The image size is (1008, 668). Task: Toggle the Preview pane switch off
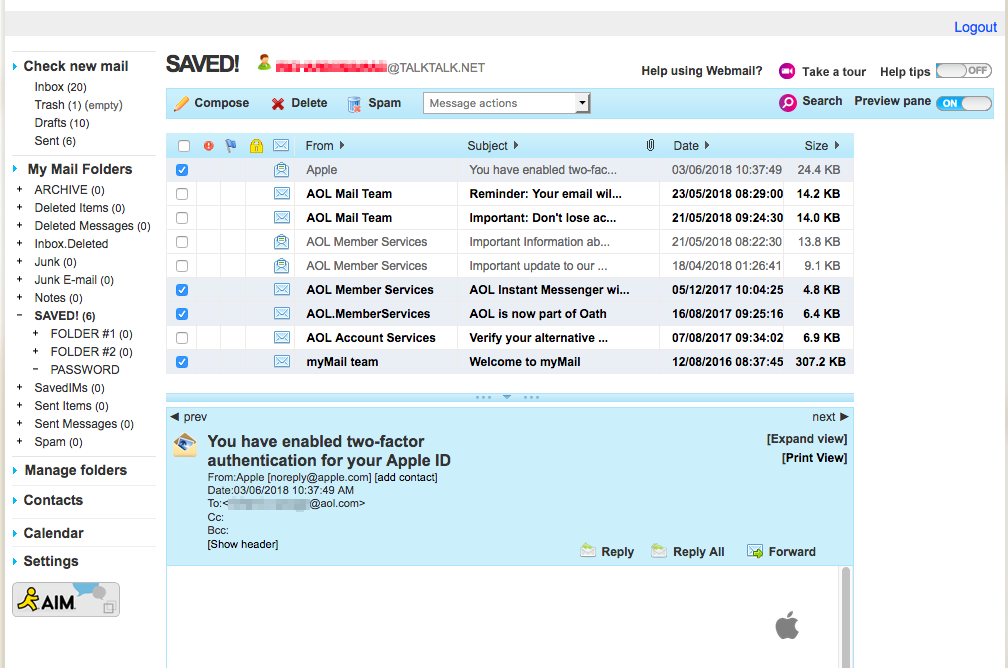964,103
